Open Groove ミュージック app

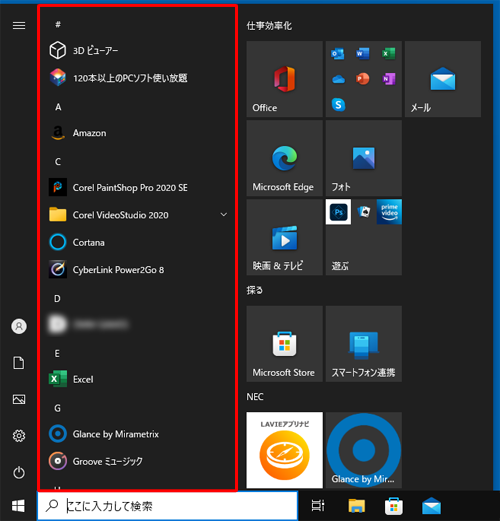(137, 461)
